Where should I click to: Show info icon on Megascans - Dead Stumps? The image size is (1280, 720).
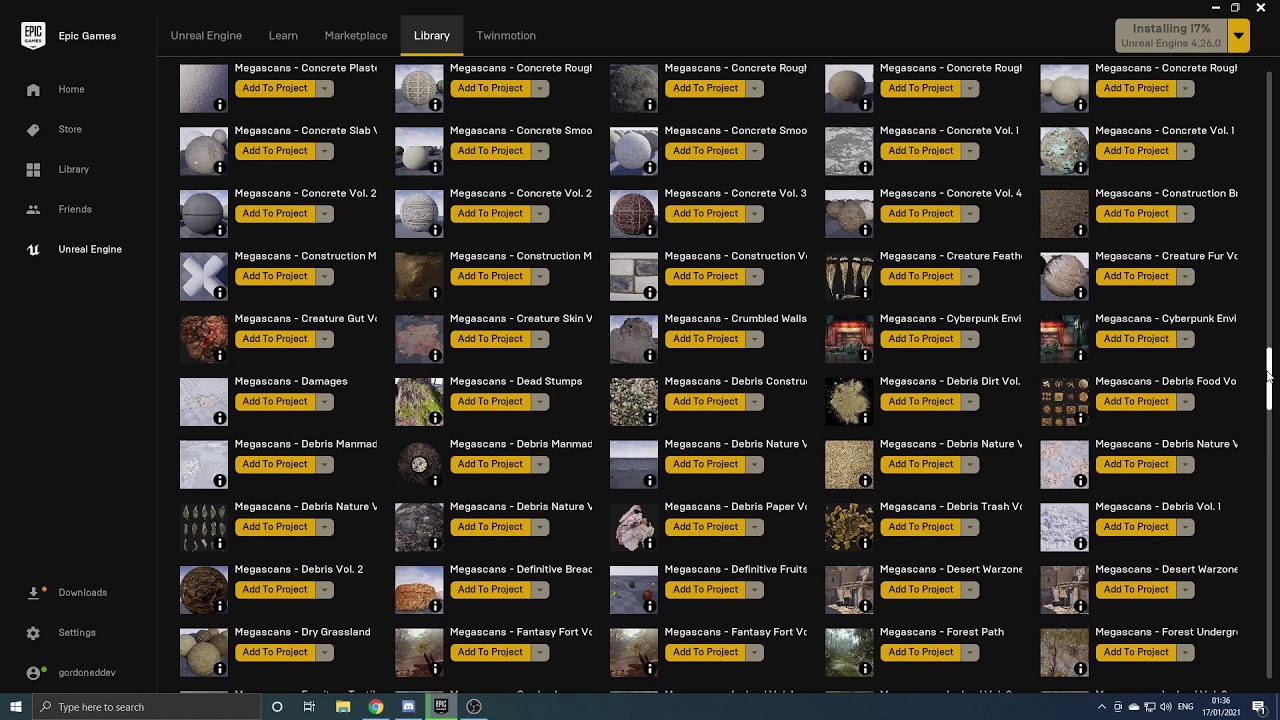point(434,417)
